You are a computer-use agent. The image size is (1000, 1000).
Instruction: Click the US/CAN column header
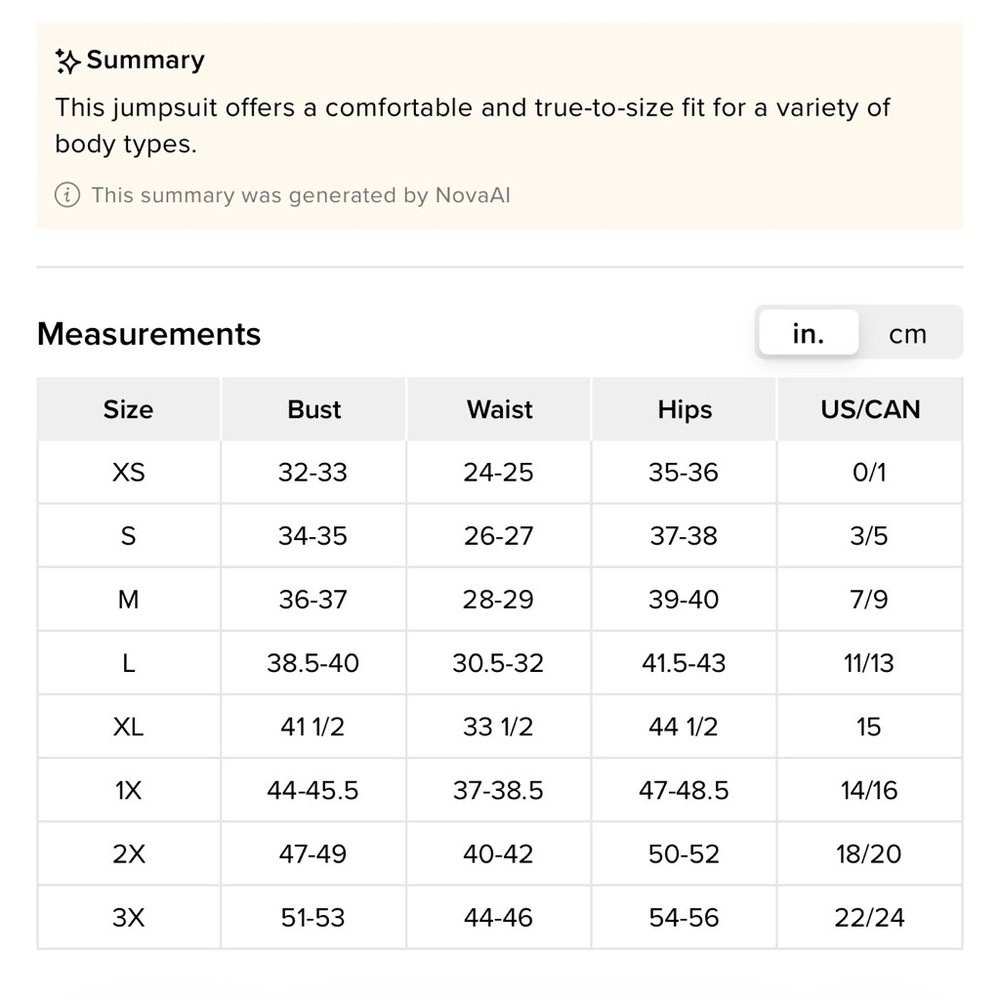(x=869, y=409)
